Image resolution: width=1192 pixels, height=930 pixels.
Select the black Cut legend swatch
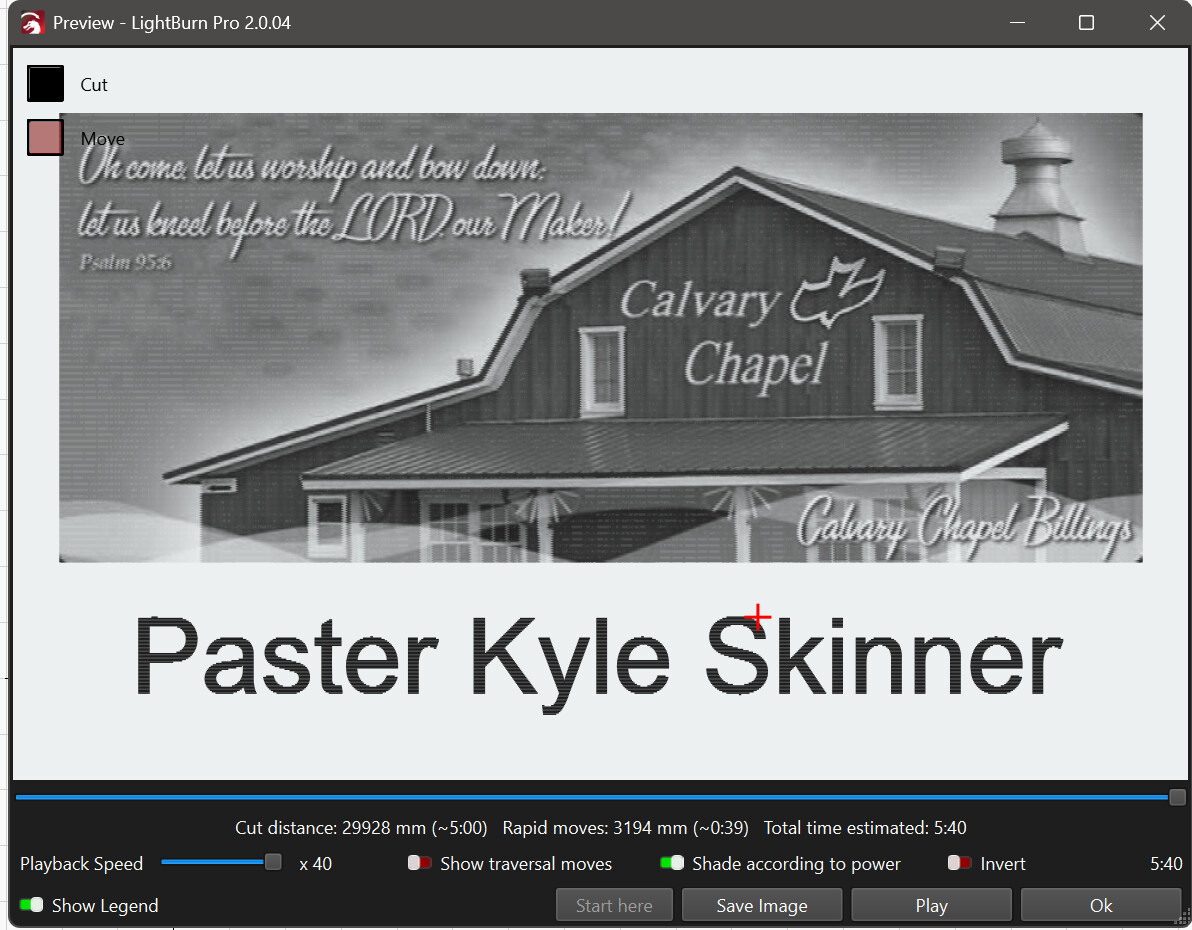(45, 84)
